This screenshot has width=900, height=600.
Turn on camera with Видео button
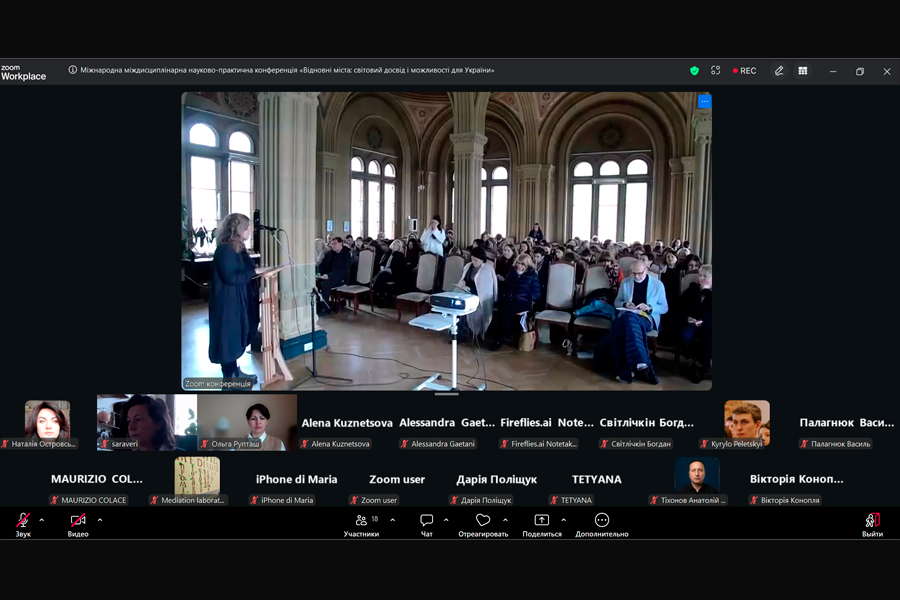click(78, 524)
